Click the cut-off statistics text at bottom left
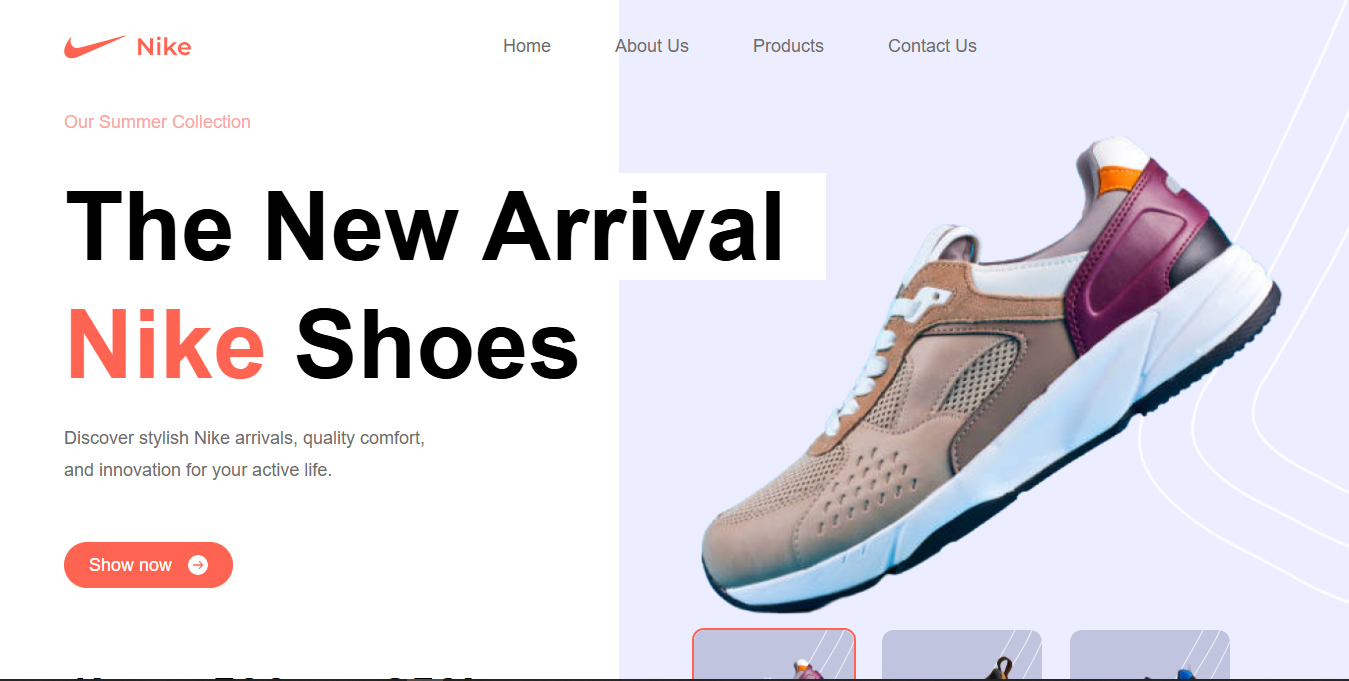Viewport: 1349px width, 681px height. (270, 677)
